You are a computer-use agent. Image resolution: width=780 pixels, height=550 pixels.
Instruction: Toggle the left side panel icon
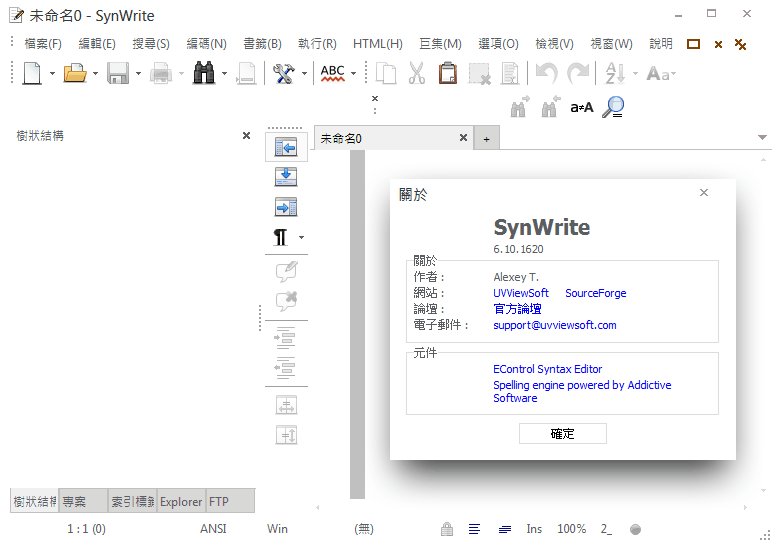[286, 148]
